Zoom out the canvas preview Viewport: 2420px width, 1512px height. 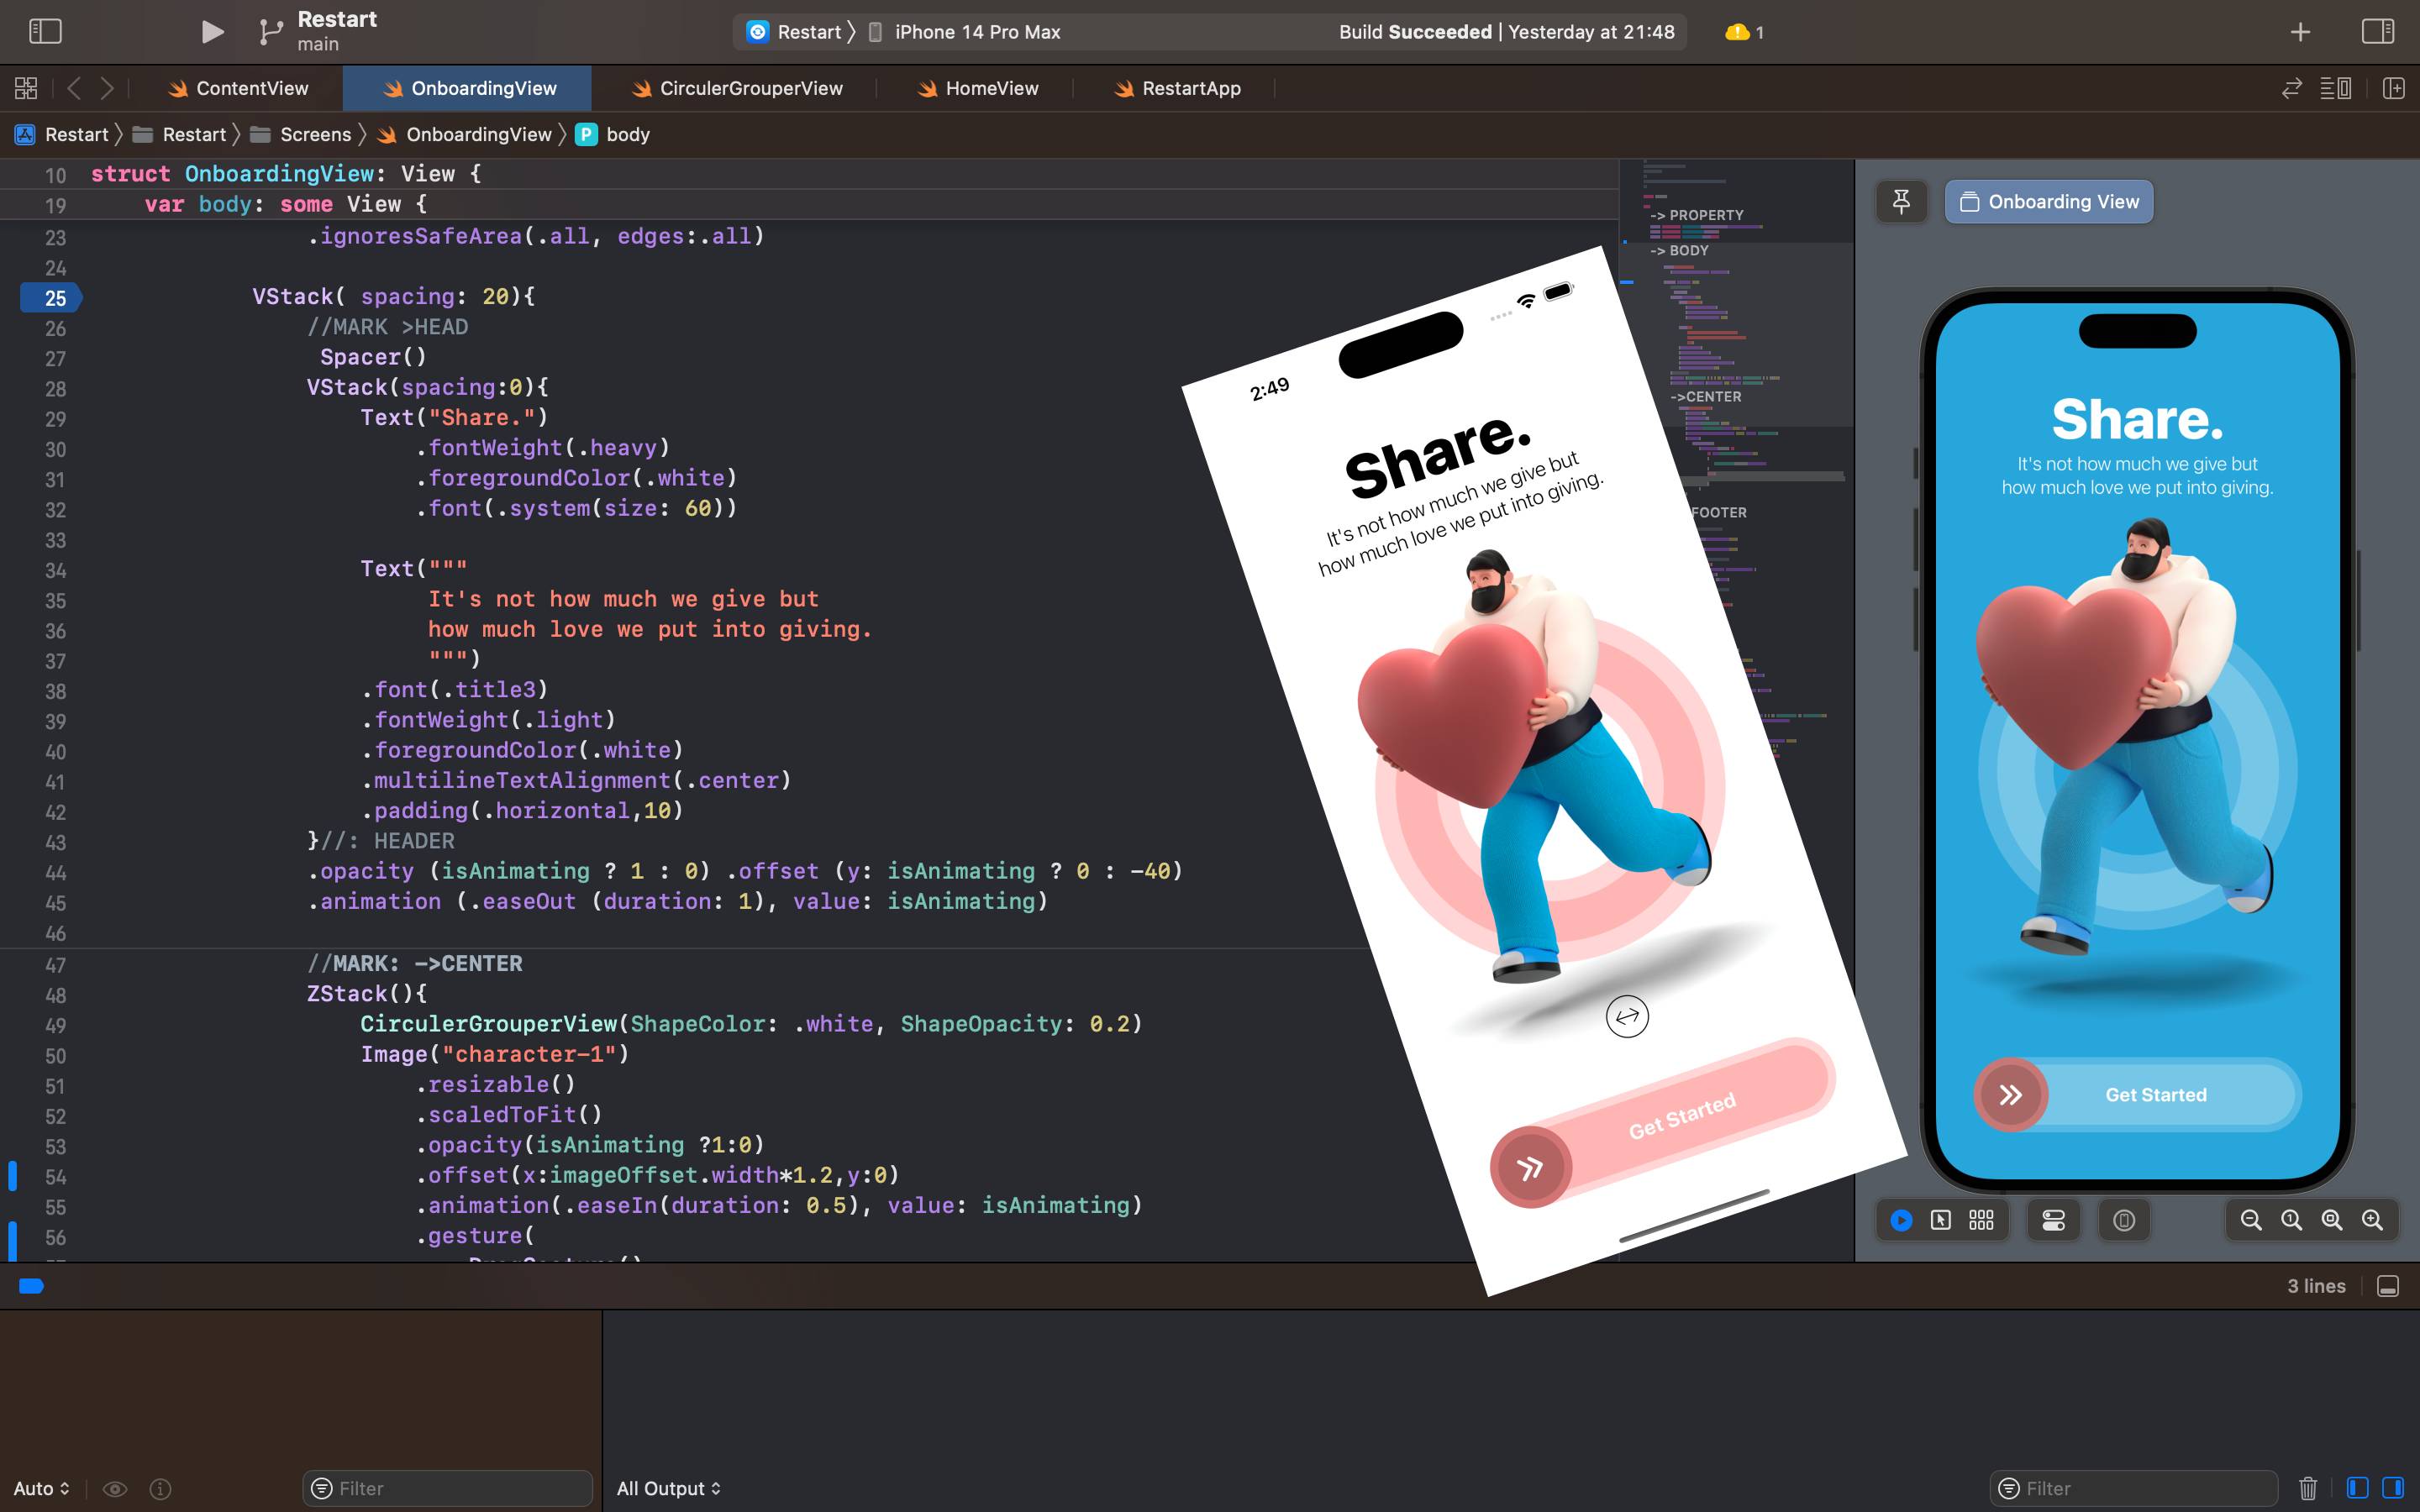click(x=2251, y=1220)
